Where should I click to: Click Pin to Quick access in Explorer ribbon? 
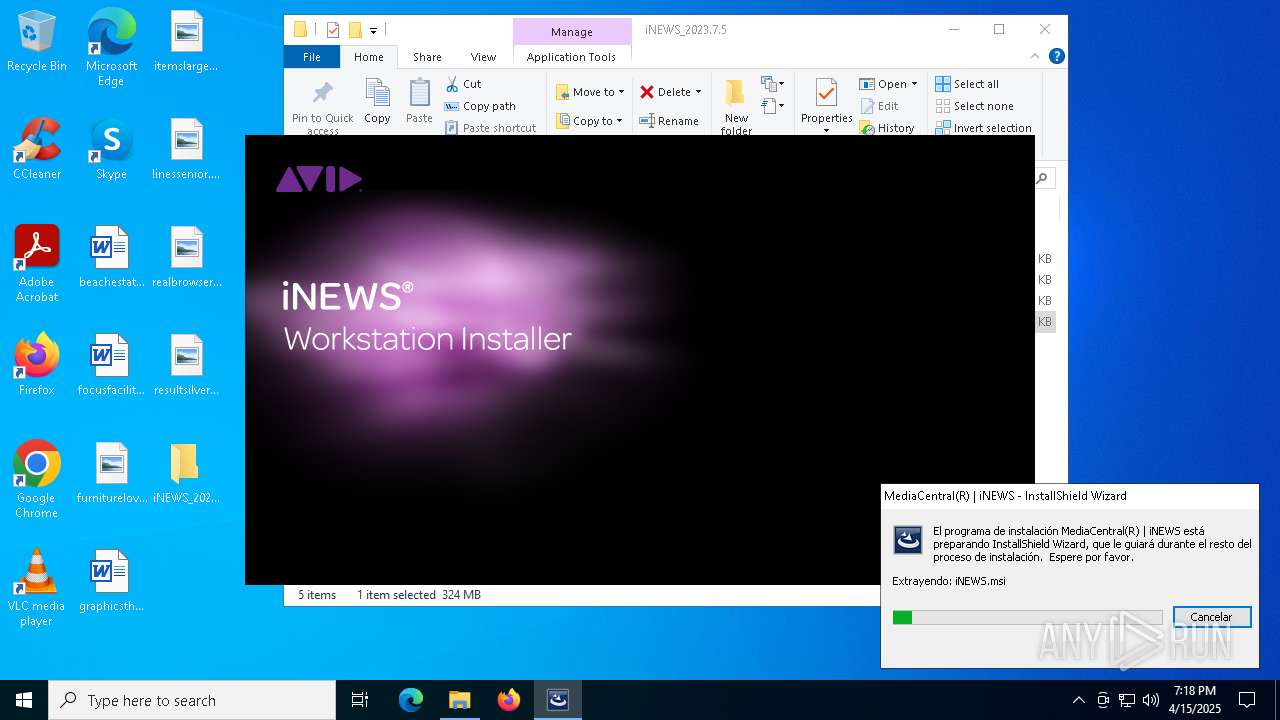tap(322, 106)
